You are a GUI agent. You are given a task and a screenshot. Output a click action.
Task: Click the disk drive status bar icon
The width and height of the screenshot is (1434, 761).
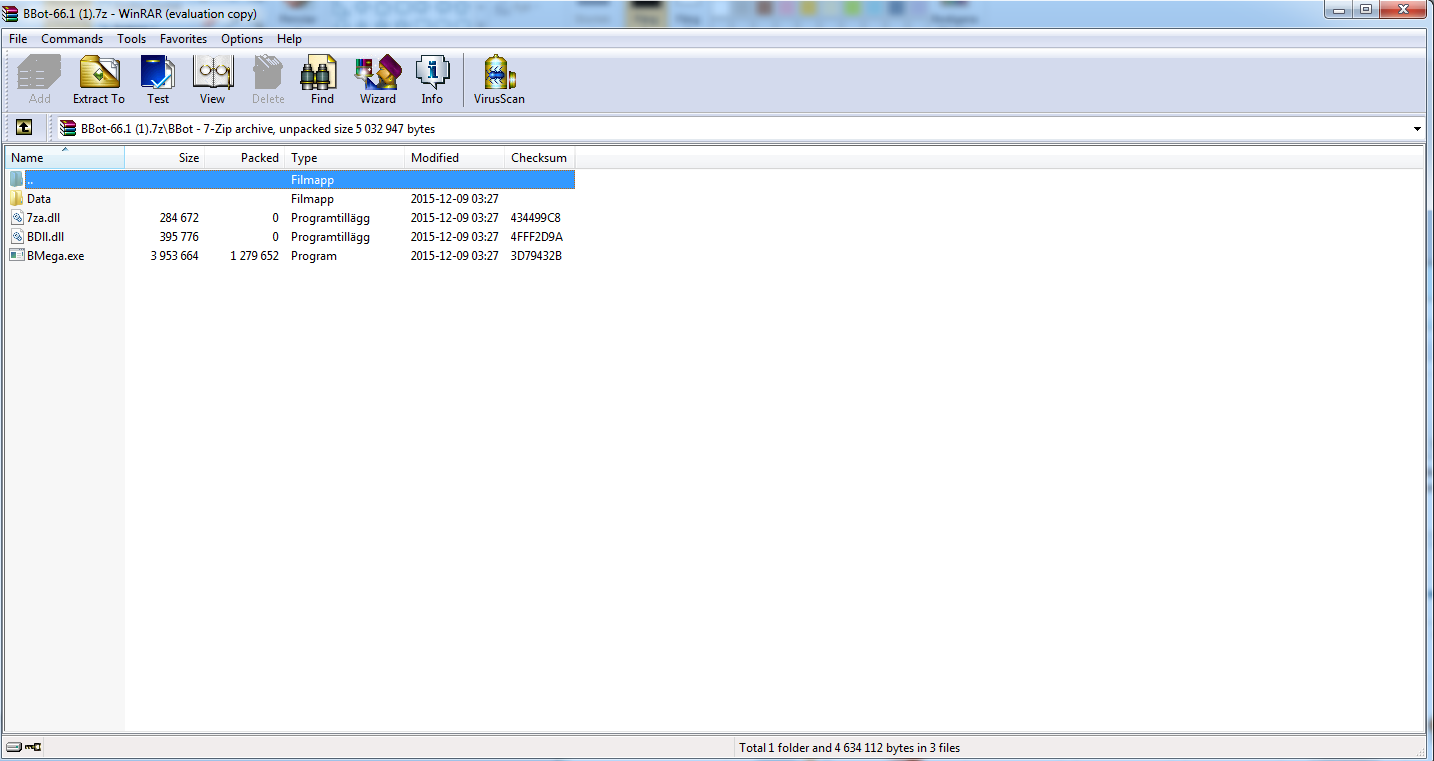coord(13,747)
